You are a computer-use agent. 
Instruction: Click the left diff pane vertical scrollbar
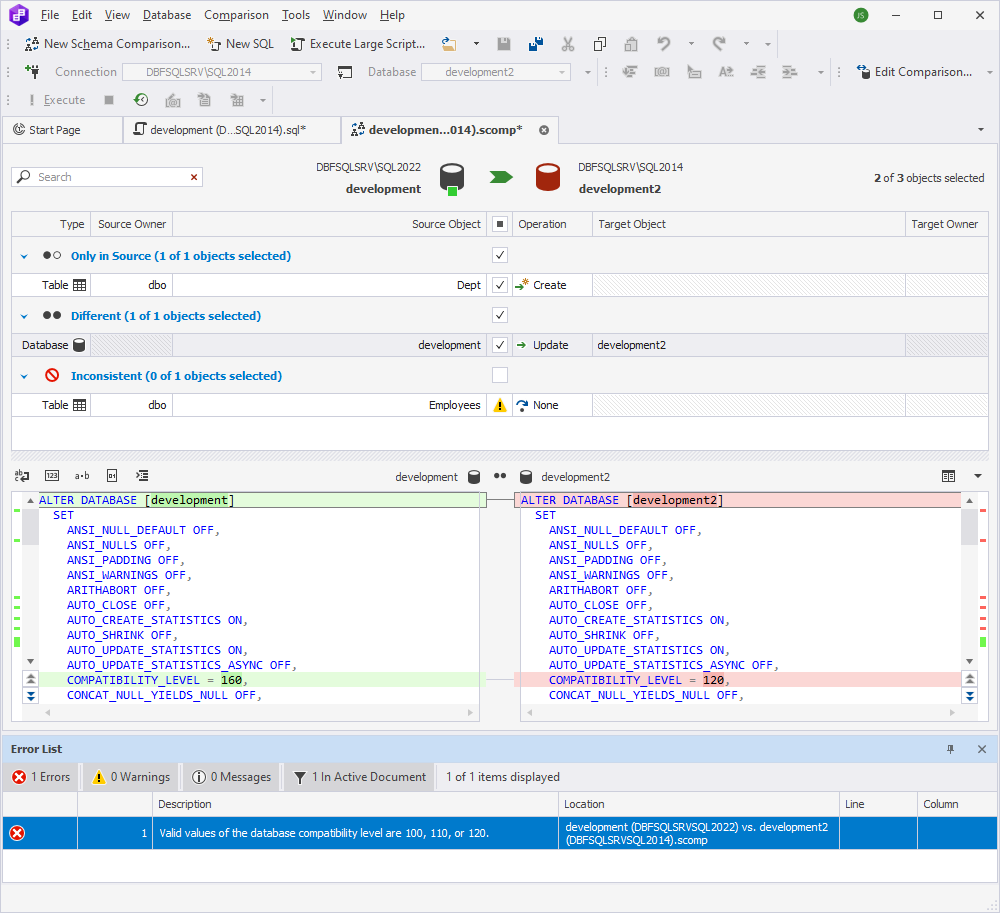click(31, 580)
